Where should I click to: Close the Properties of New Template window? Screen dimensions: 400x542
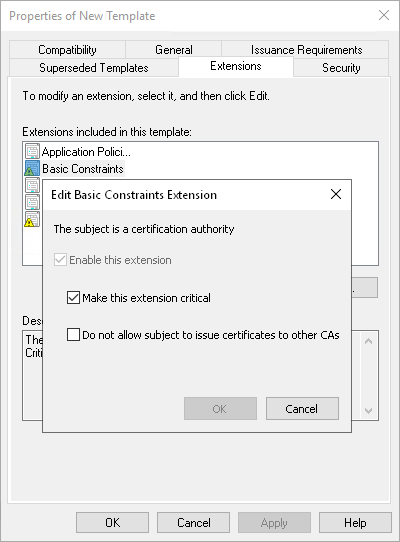(x=384, y=15)
